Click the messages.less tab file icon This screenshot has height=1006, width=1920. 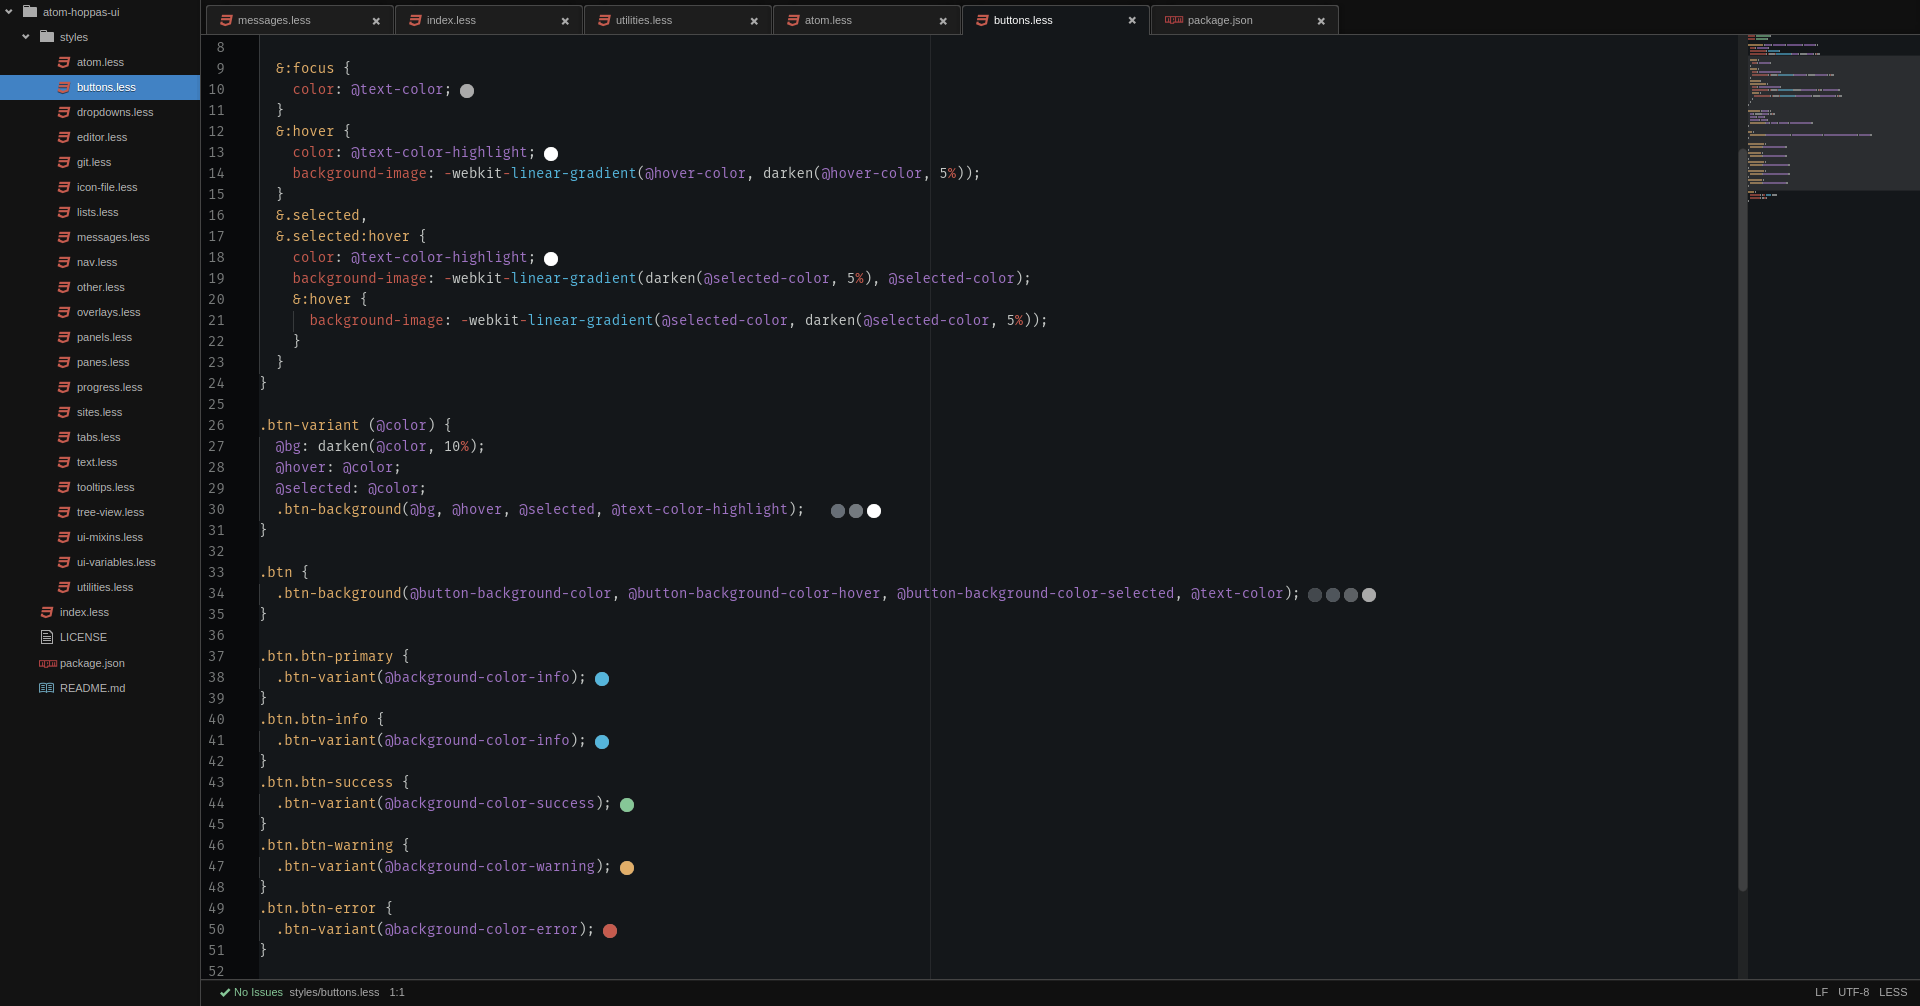click(x=226, y=20)
